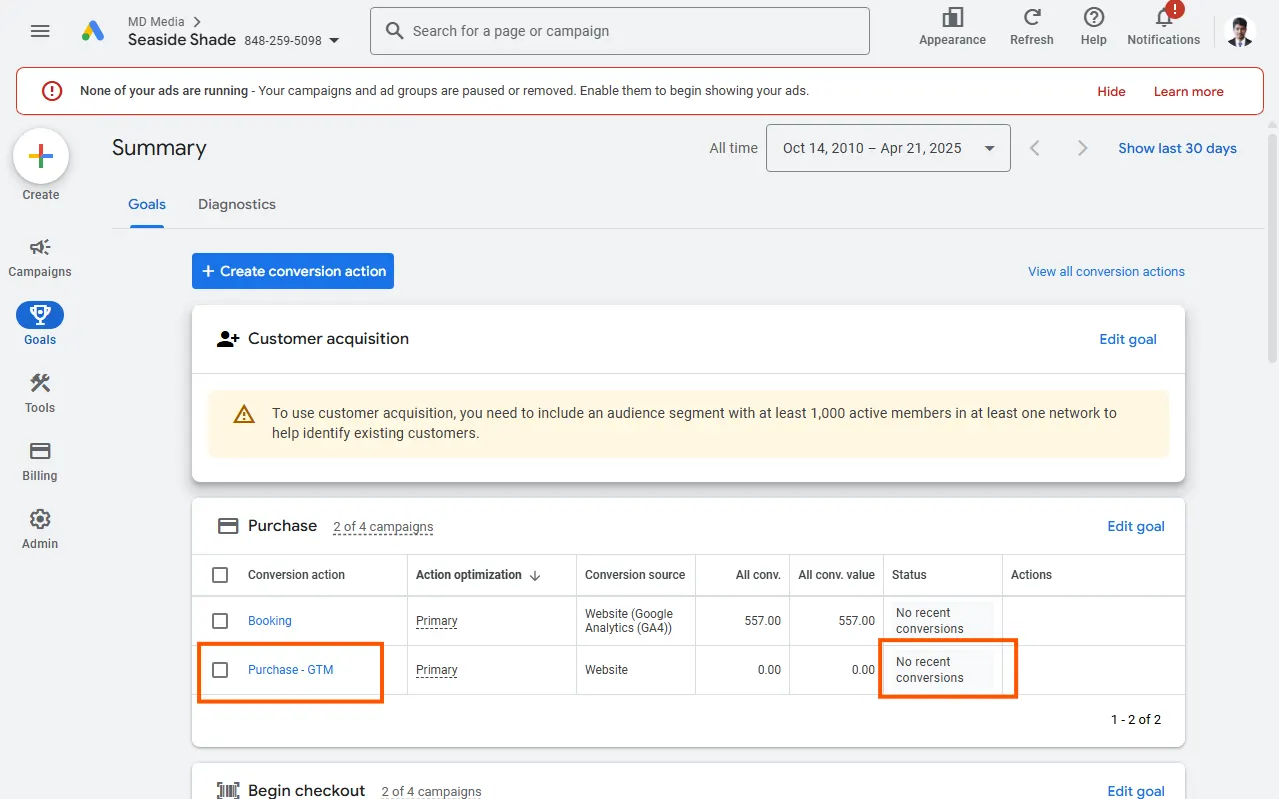Go to previous date range arrow
The image size is (1279, 799).
1035,148
